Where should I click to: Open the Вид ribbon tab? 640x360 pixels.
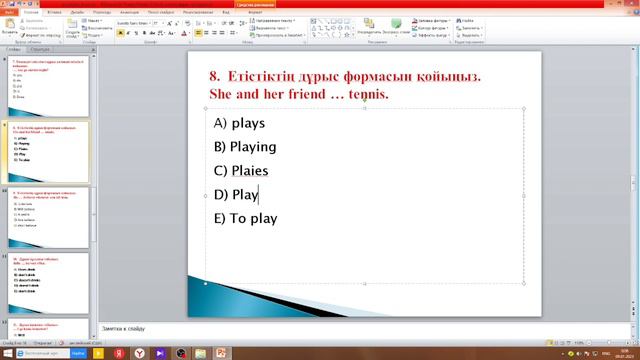(226, 12)
